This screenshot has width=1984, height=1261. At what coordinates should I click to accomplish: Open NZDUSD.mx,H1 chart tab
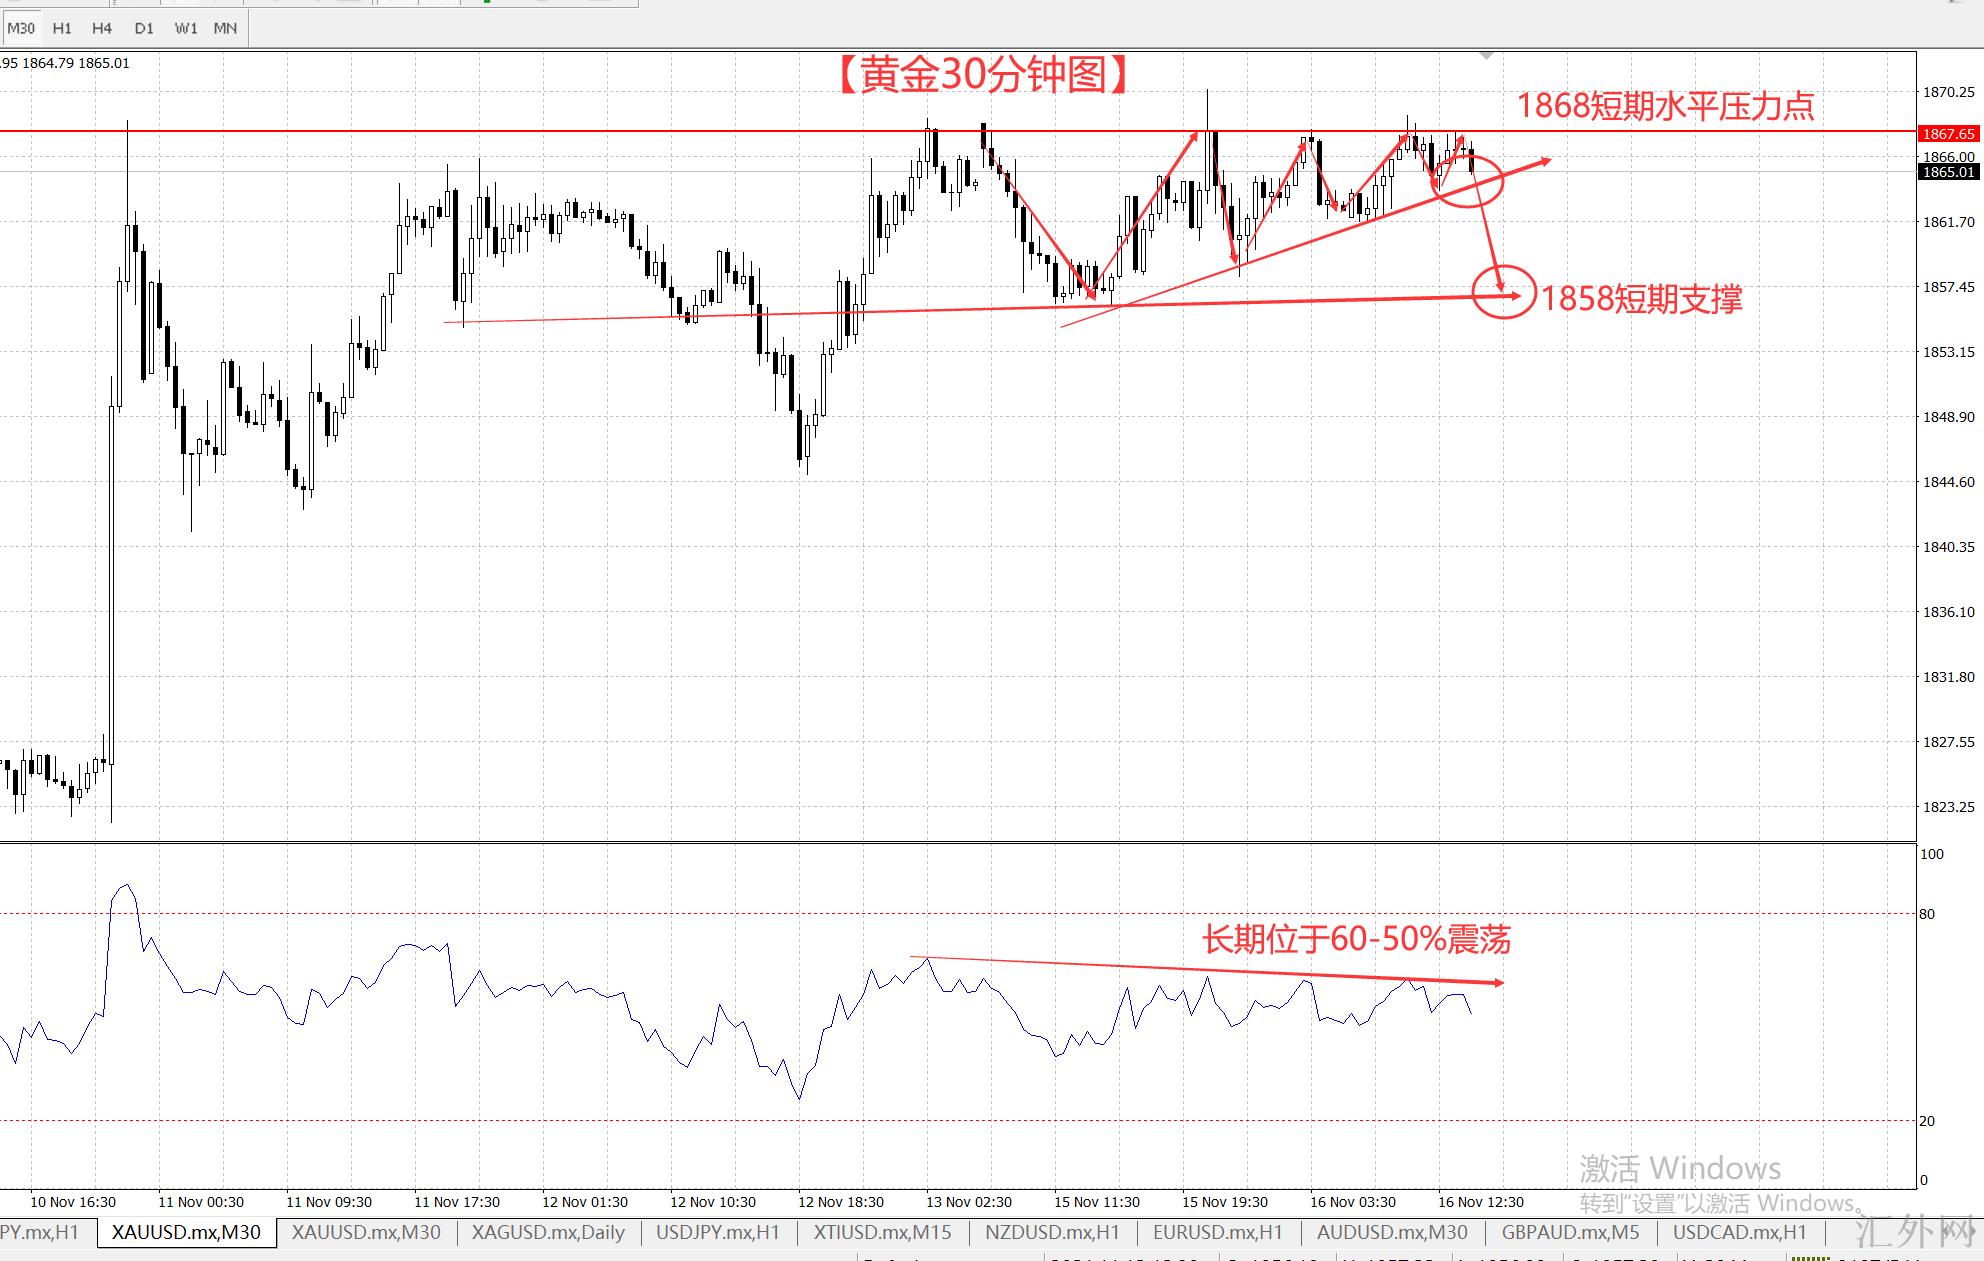[1052, 1232]
